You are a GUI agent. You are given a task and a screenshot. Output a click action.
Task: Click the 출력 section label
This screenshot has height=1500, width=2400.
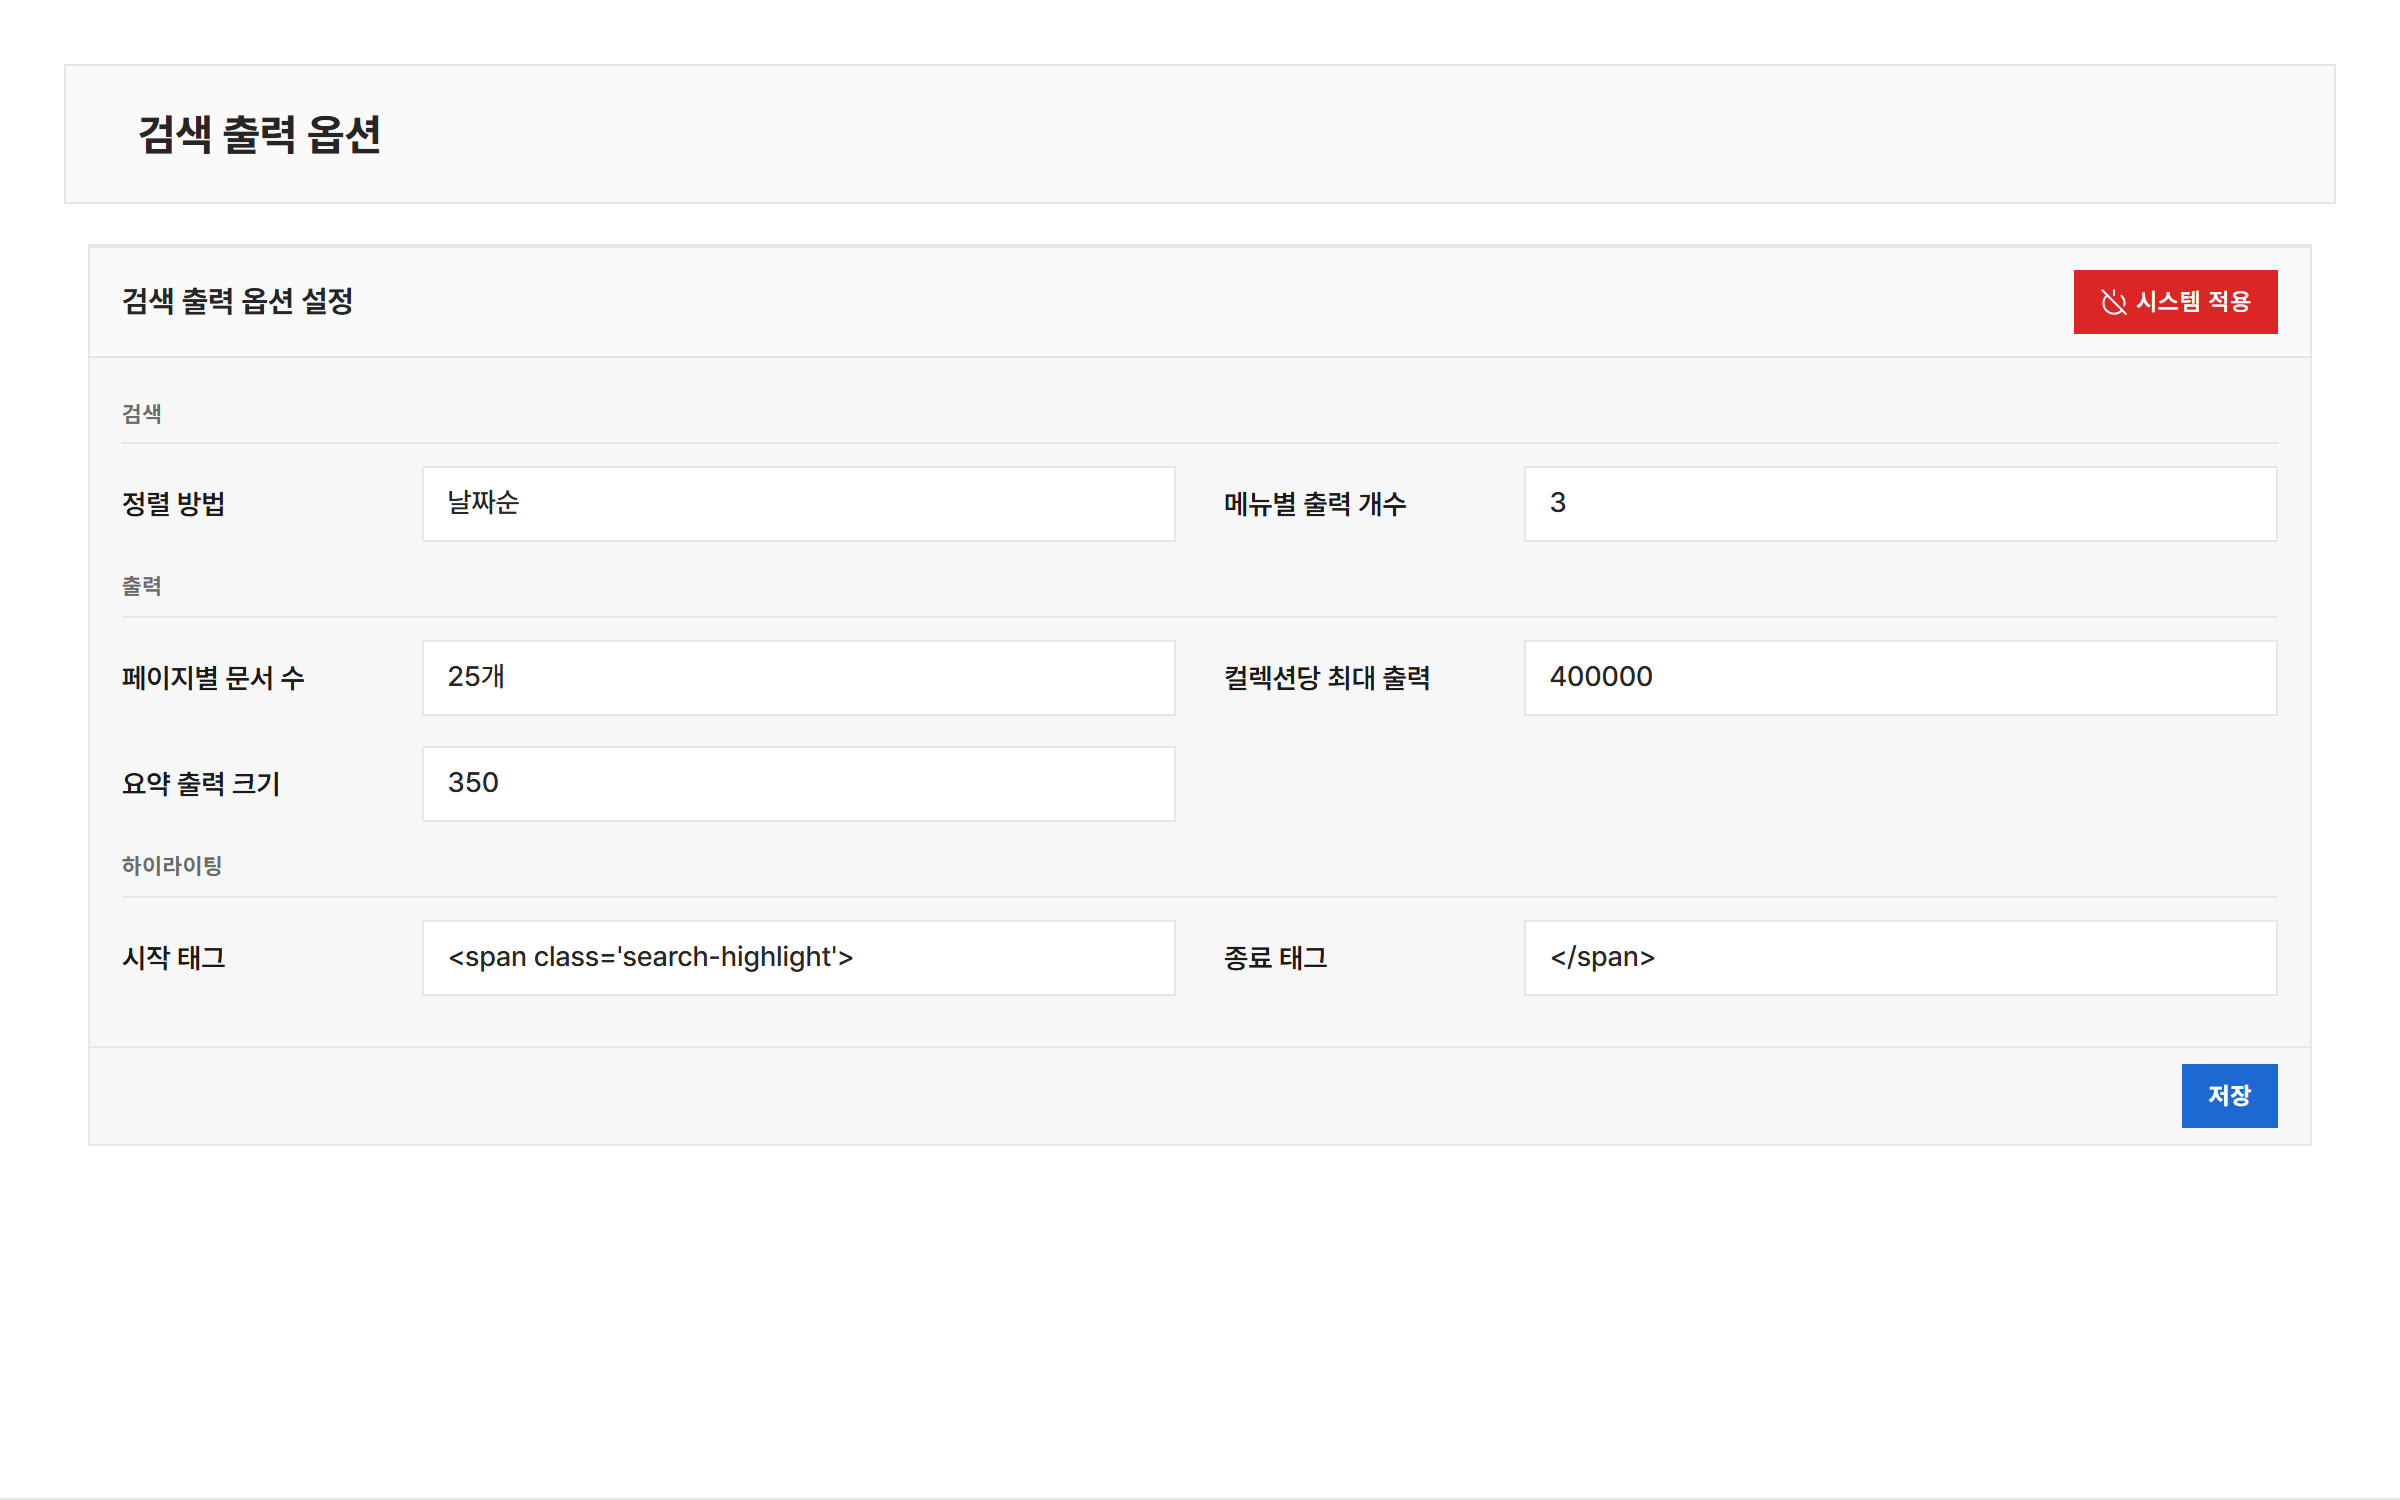pyautogui.click(x=142, y=586)
